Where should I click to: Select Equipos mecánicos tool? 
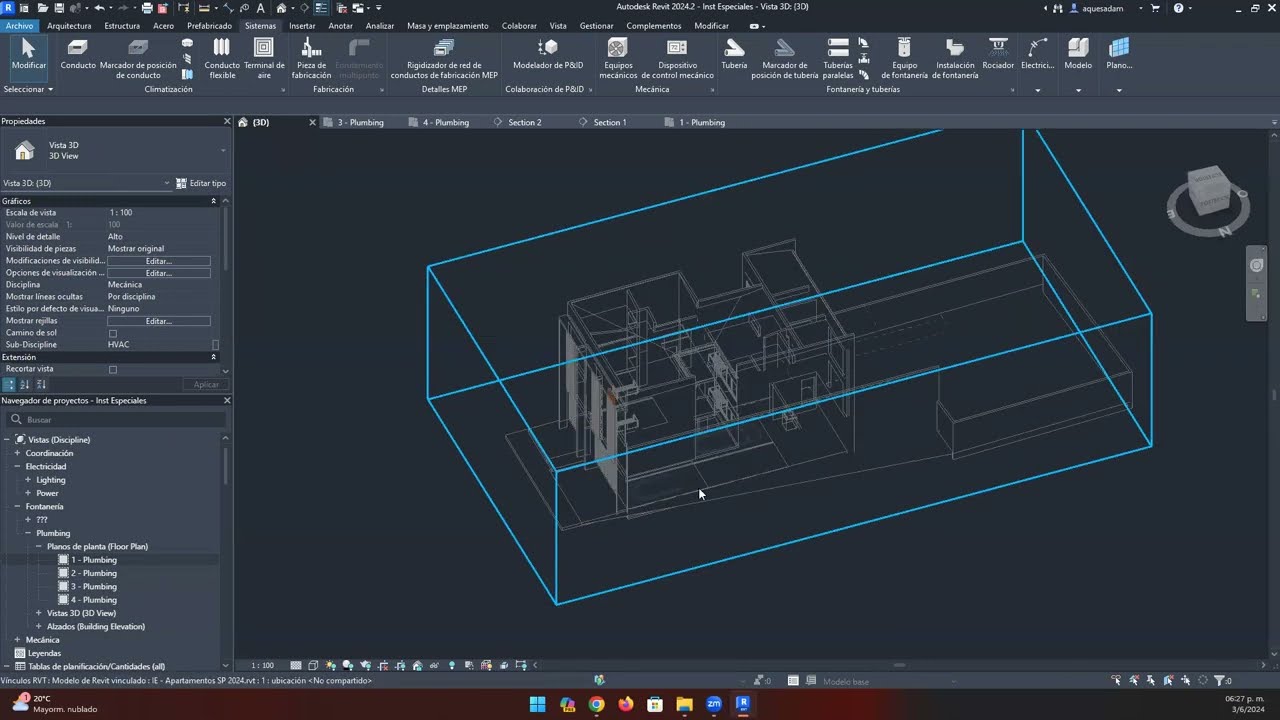pyautogui.click(x=618, y=58)
